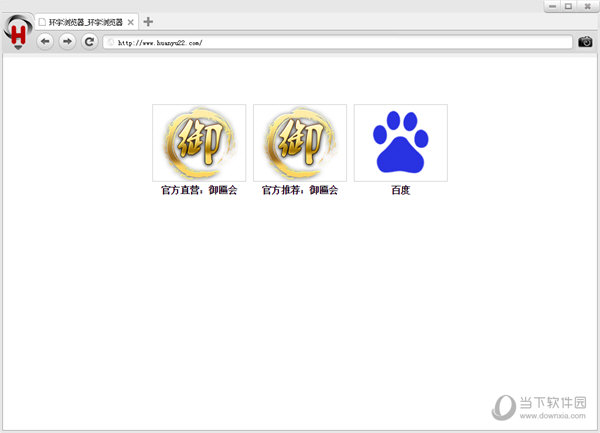Click the red H browser logo menu
The width and height of the screenshot is (600, 433).
(18, 33)
